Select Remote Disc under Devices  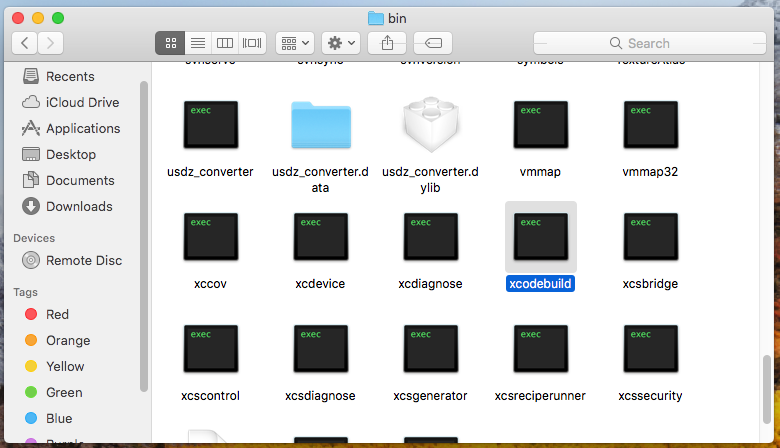(x=72, y=261)
